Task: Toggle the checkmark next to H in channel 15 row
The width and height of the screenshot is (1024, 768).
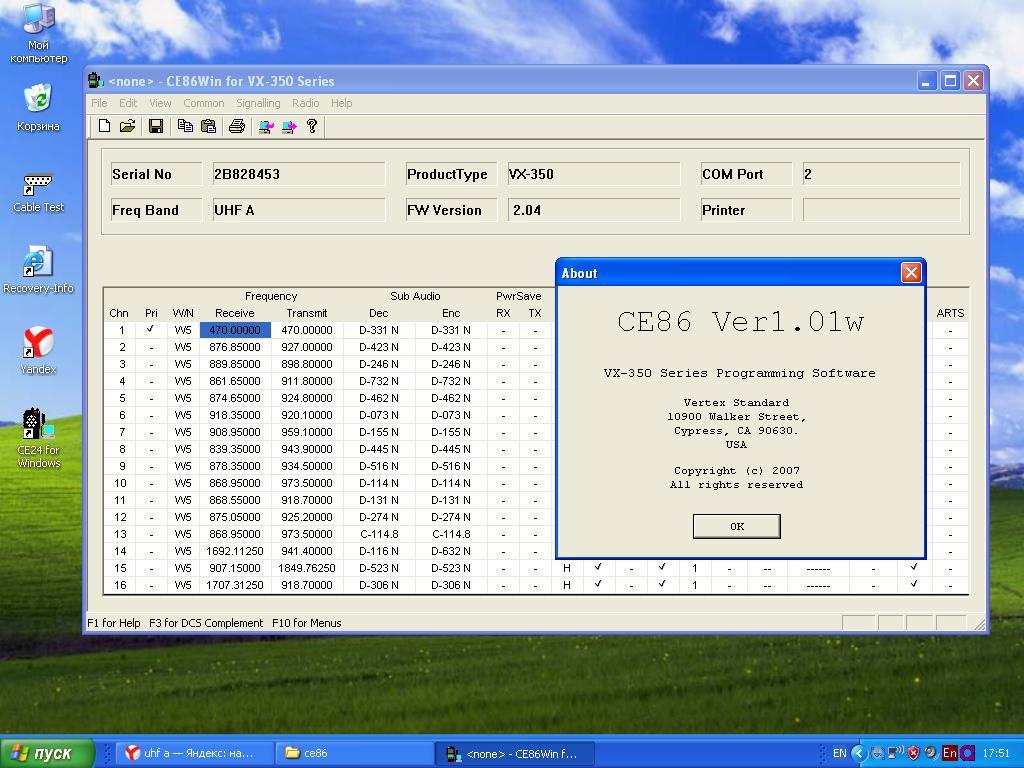Action: pos(598,568)
